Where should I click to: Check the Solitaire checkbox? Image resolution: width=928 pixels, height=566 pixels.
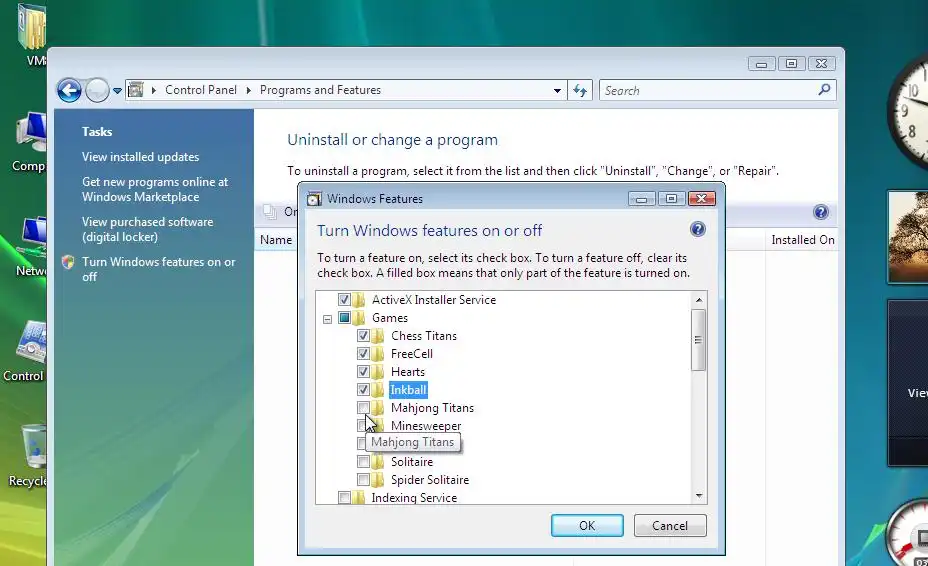coord(363,462)
